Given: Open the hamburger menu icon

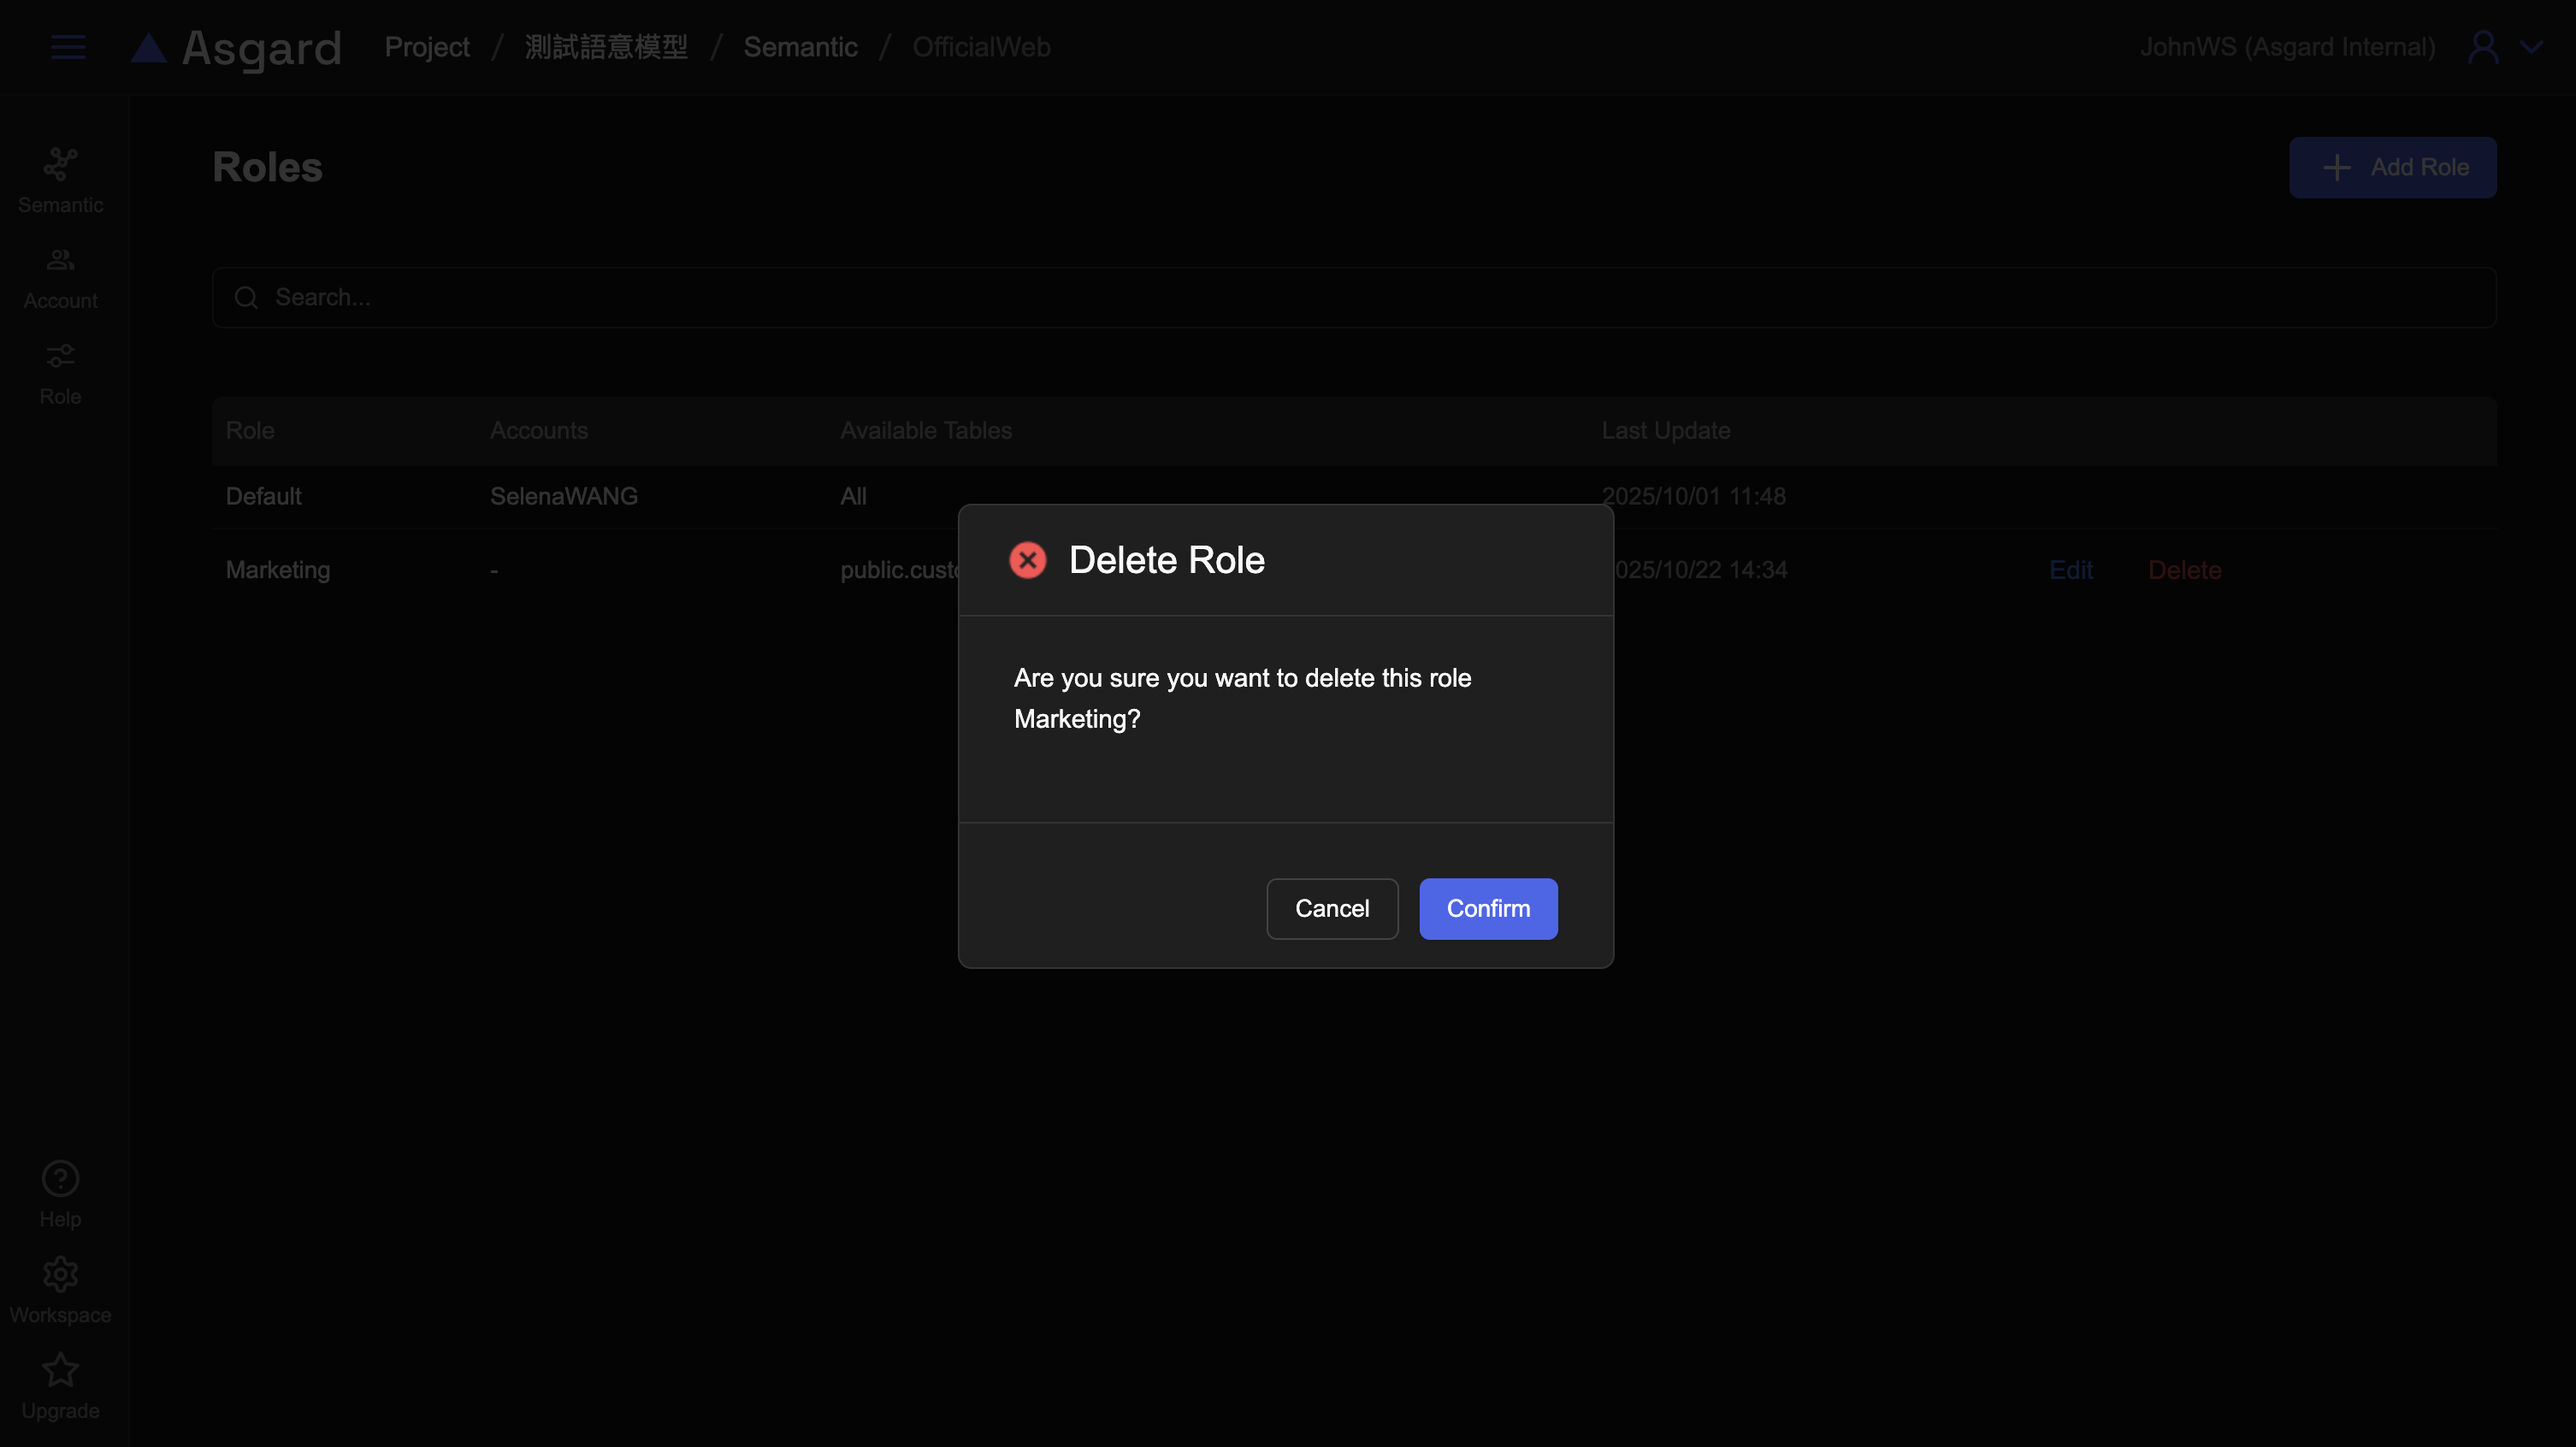Looking at the screenshot, I should (68, 47).
